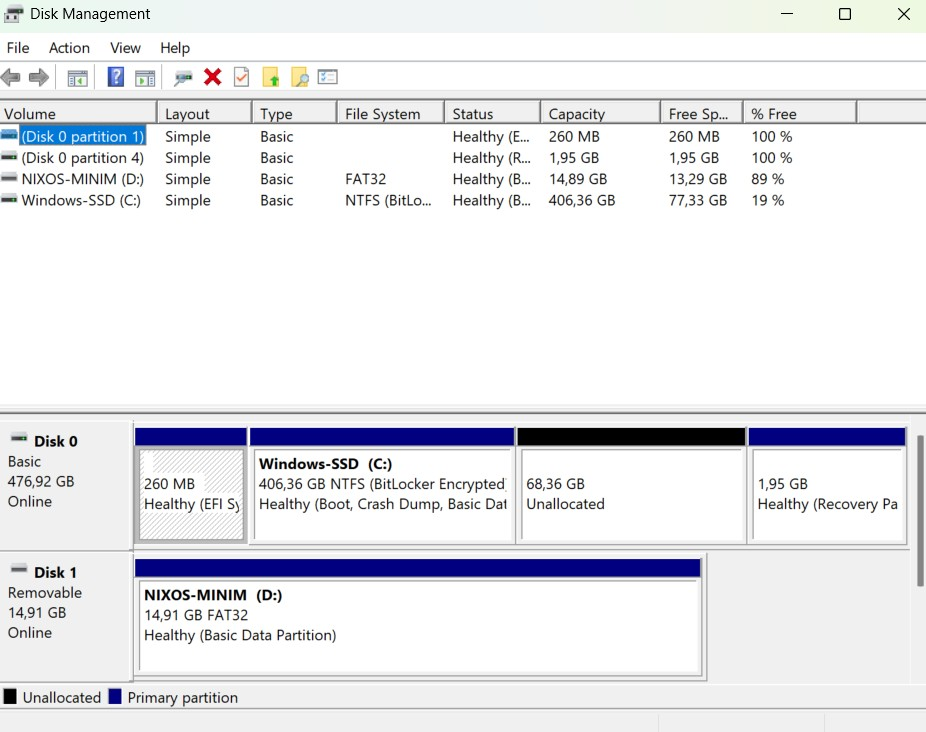Screen dimensions: 926x732
Task: Select the 1,95 GB Recovery partition block
Action: (x=826, y=494)
